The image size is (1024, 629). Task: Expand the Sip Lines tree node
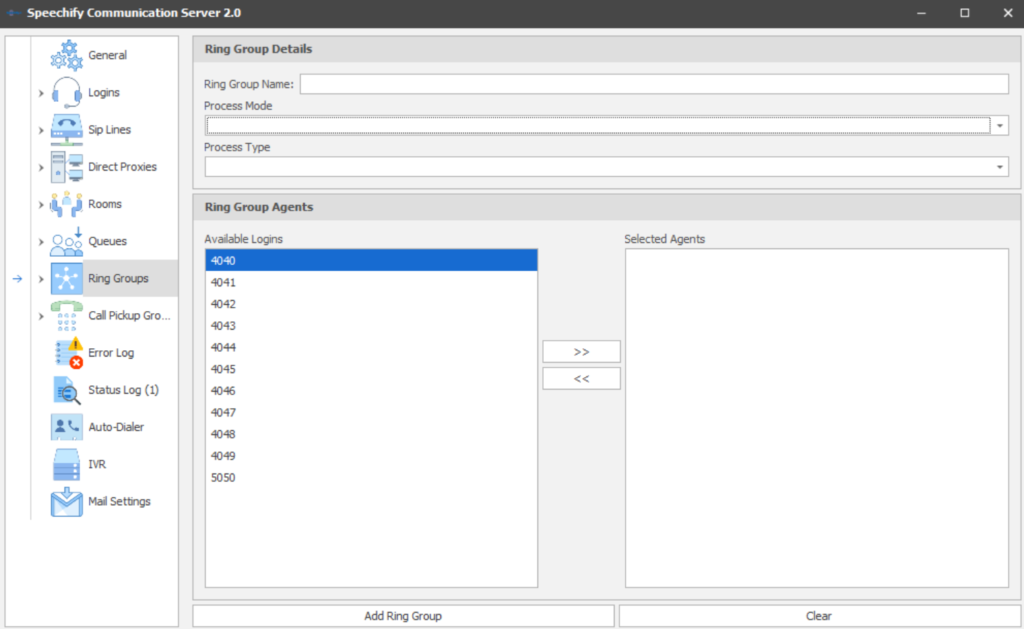coord(41,131)
